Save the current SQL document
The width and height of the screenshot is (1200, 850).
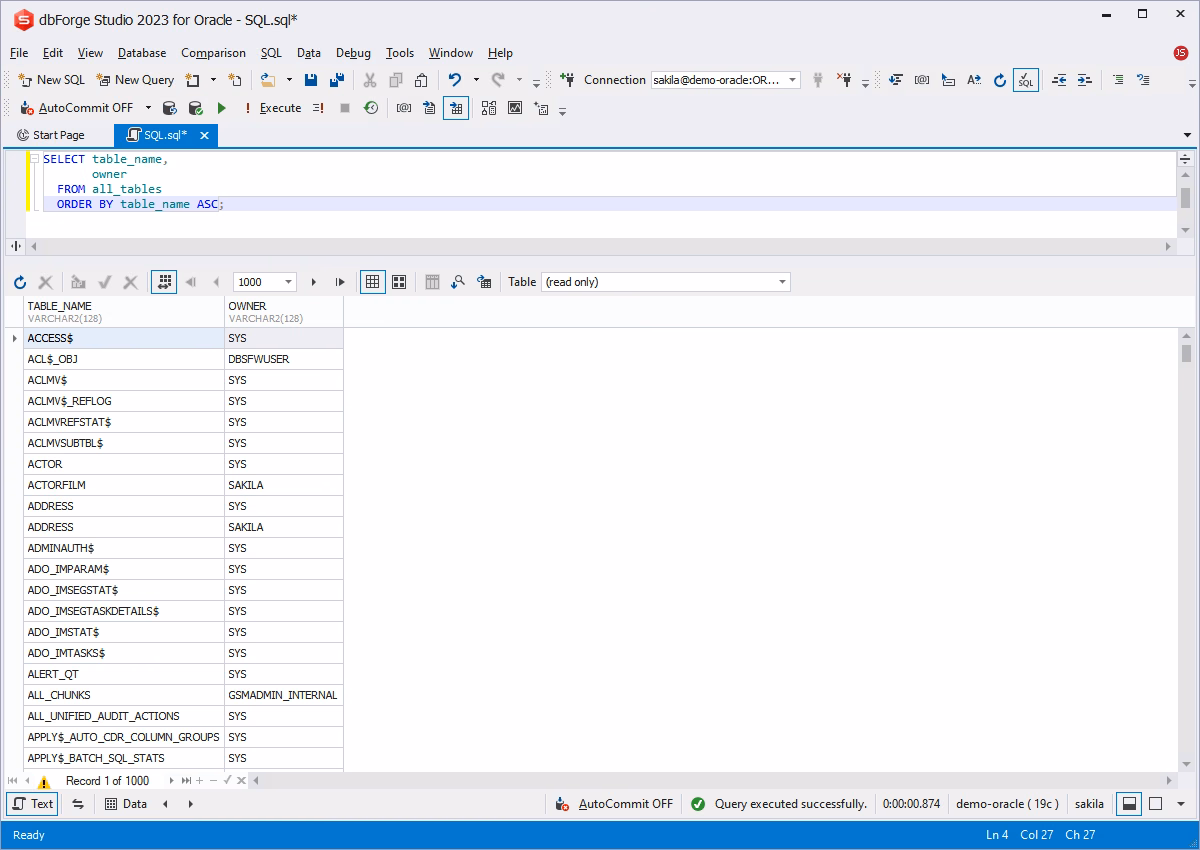[x=311, y=80]
